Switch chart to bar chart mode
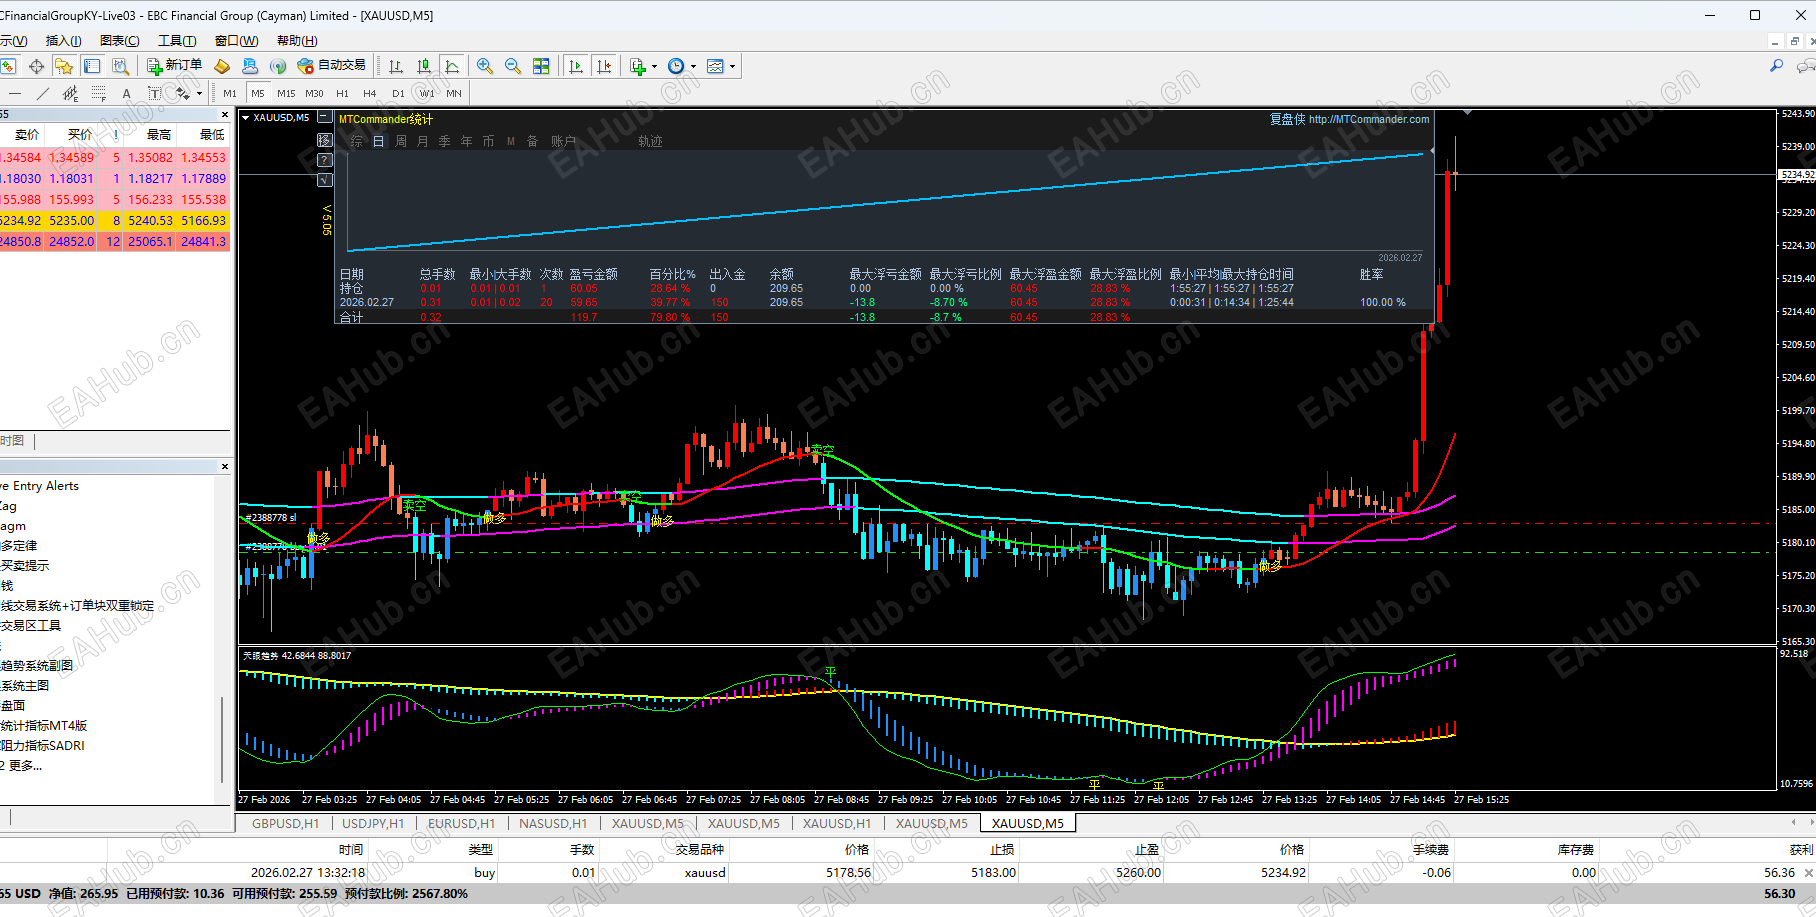The image size is (1816, 917). click(x=396, y=66)
